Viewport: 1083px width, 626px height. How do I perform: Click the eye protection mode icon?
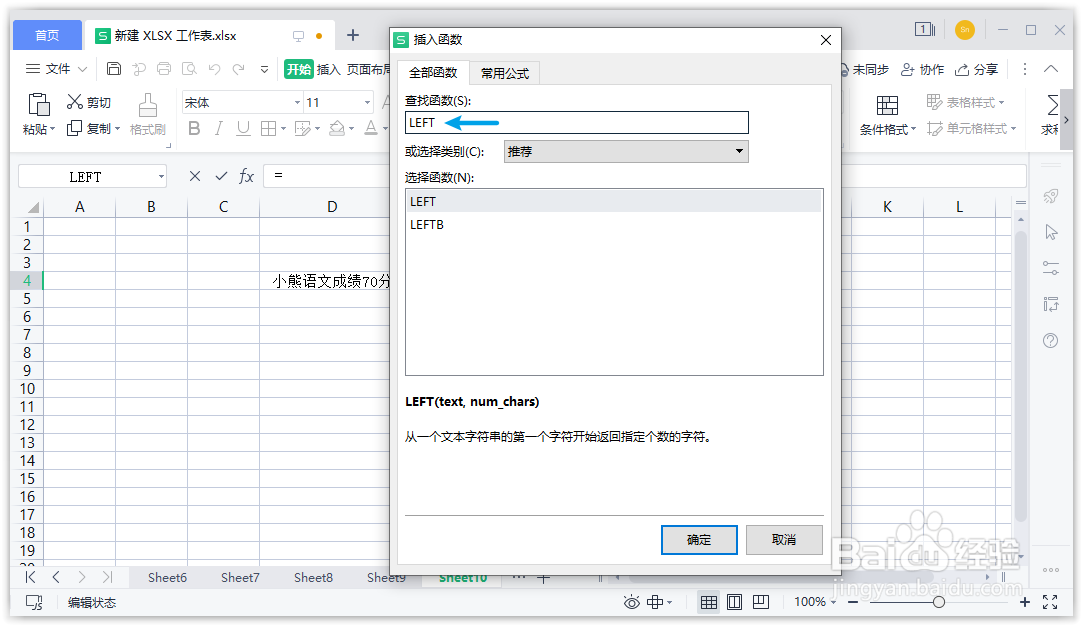click(630, 602)
